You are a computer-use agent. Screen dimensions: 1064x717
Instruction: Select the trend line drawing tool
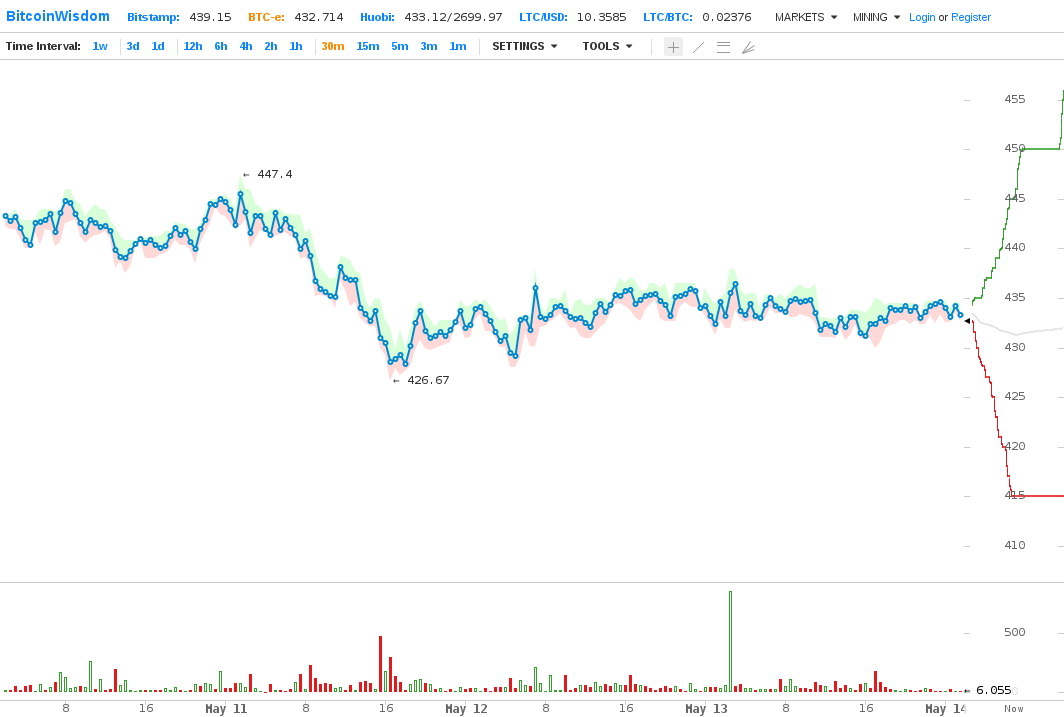point(698,47)
